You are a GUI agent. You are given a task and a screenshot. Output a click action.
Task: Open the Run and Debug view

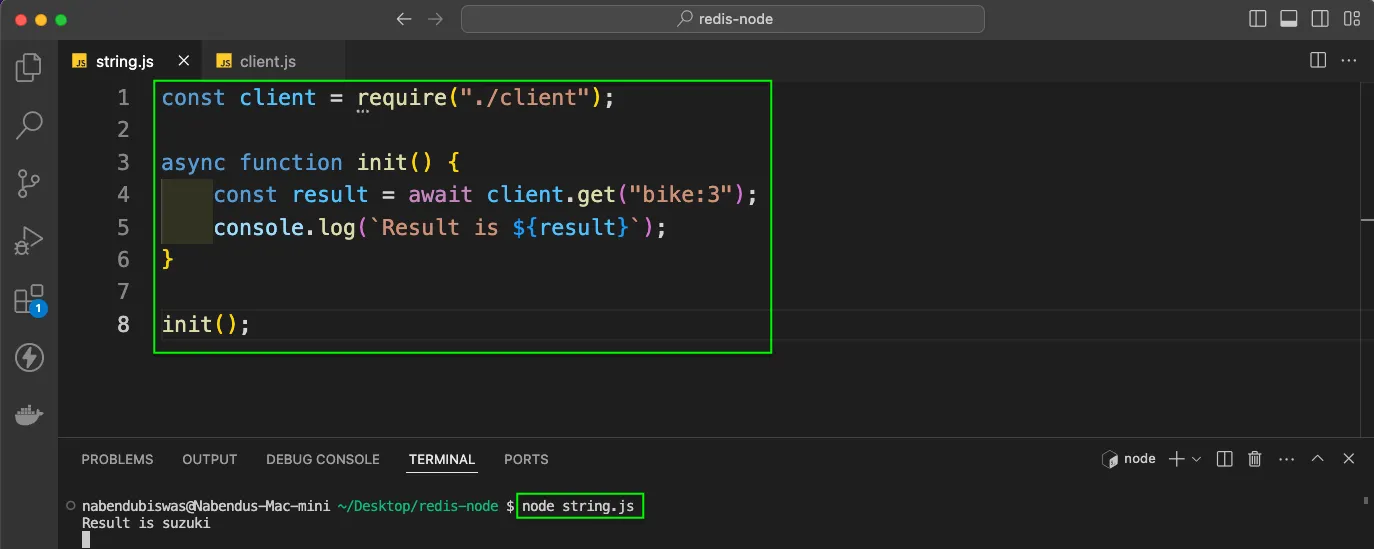click(x=29, y=241)
